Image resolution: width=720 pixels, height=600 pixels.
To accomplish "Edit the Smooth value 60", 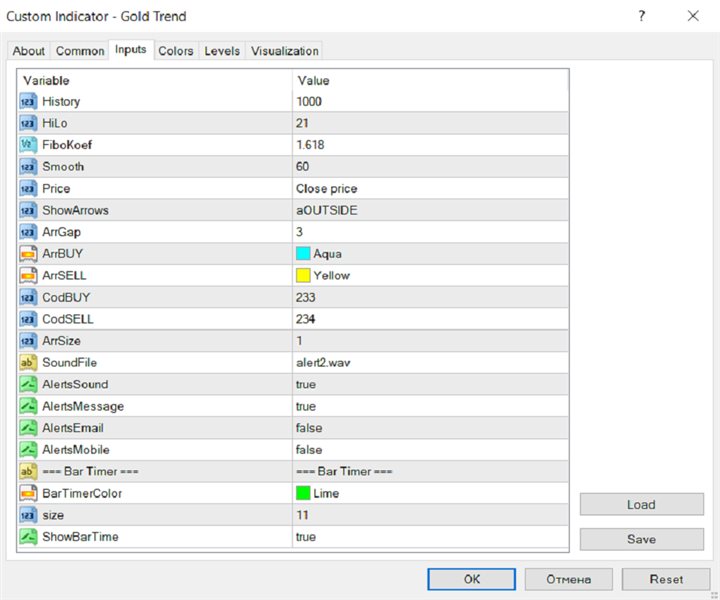I will 430,167.
